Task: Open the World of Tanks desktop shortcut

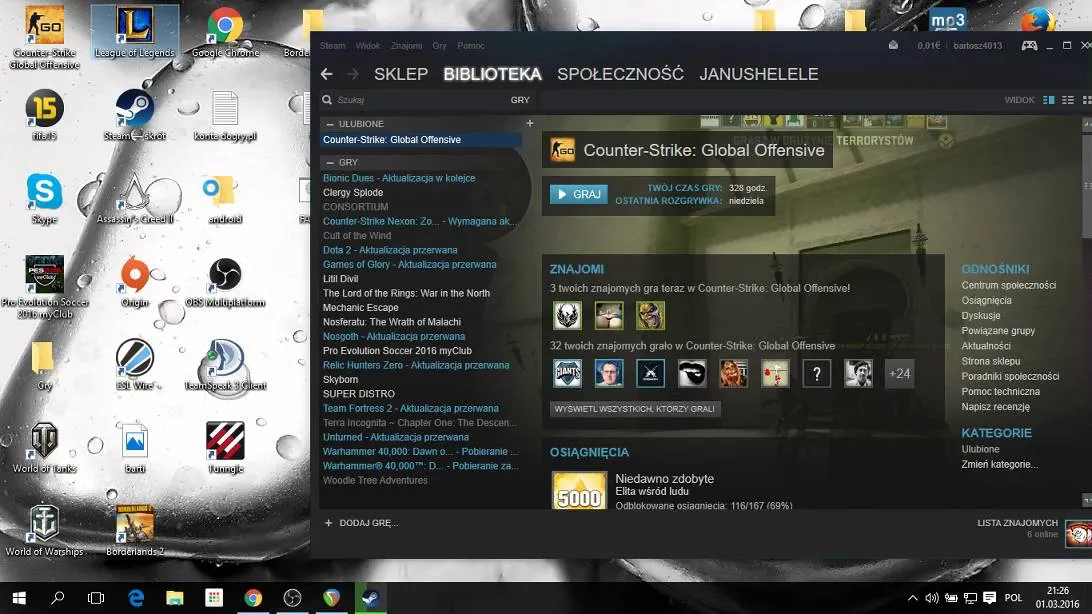Action: pos(45,448)
